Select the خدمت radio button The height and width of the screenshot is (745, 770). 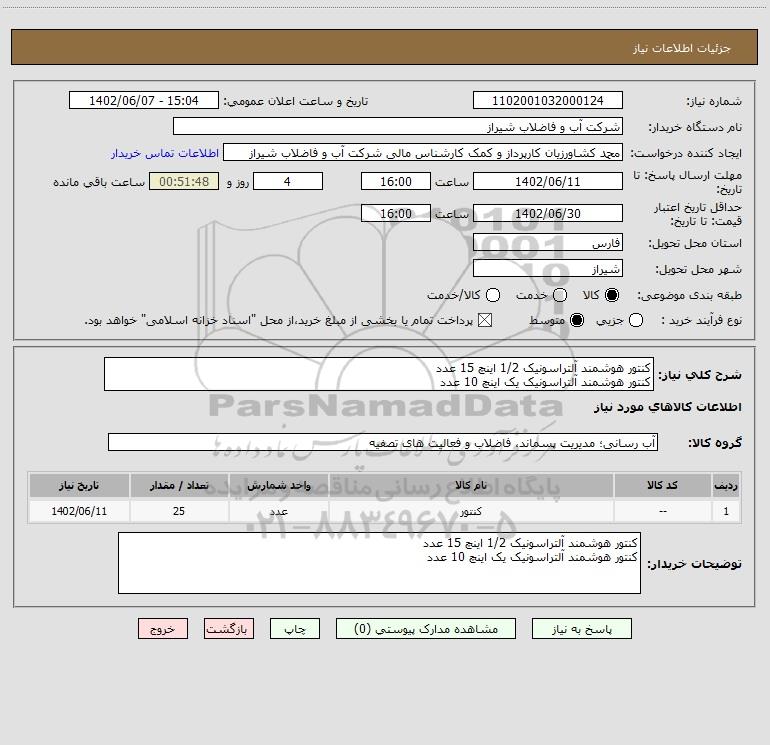[560, 295]
